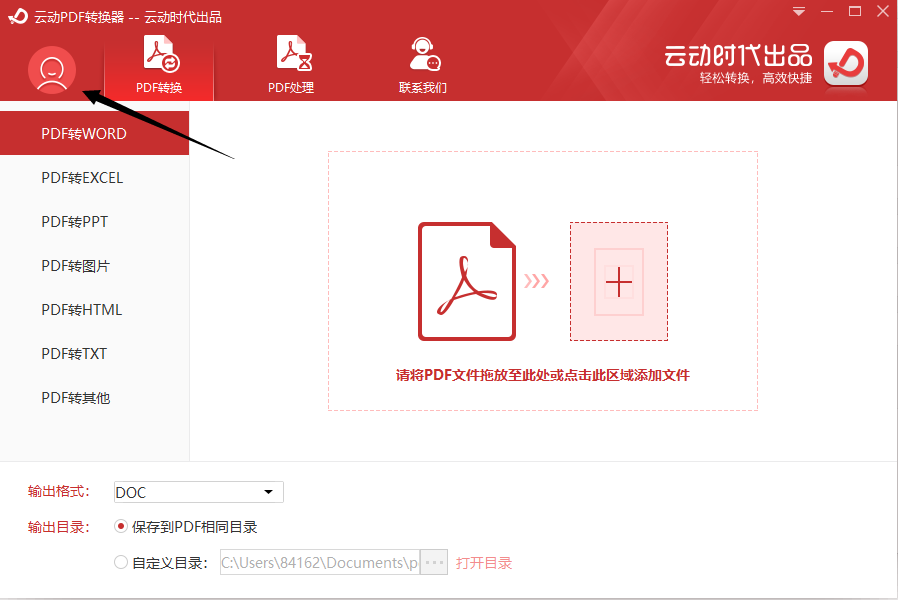898x600 pixels.
Task: Select the PDF处理 toolbar icon
Action: pyautogui.click(x=292, y=55)
